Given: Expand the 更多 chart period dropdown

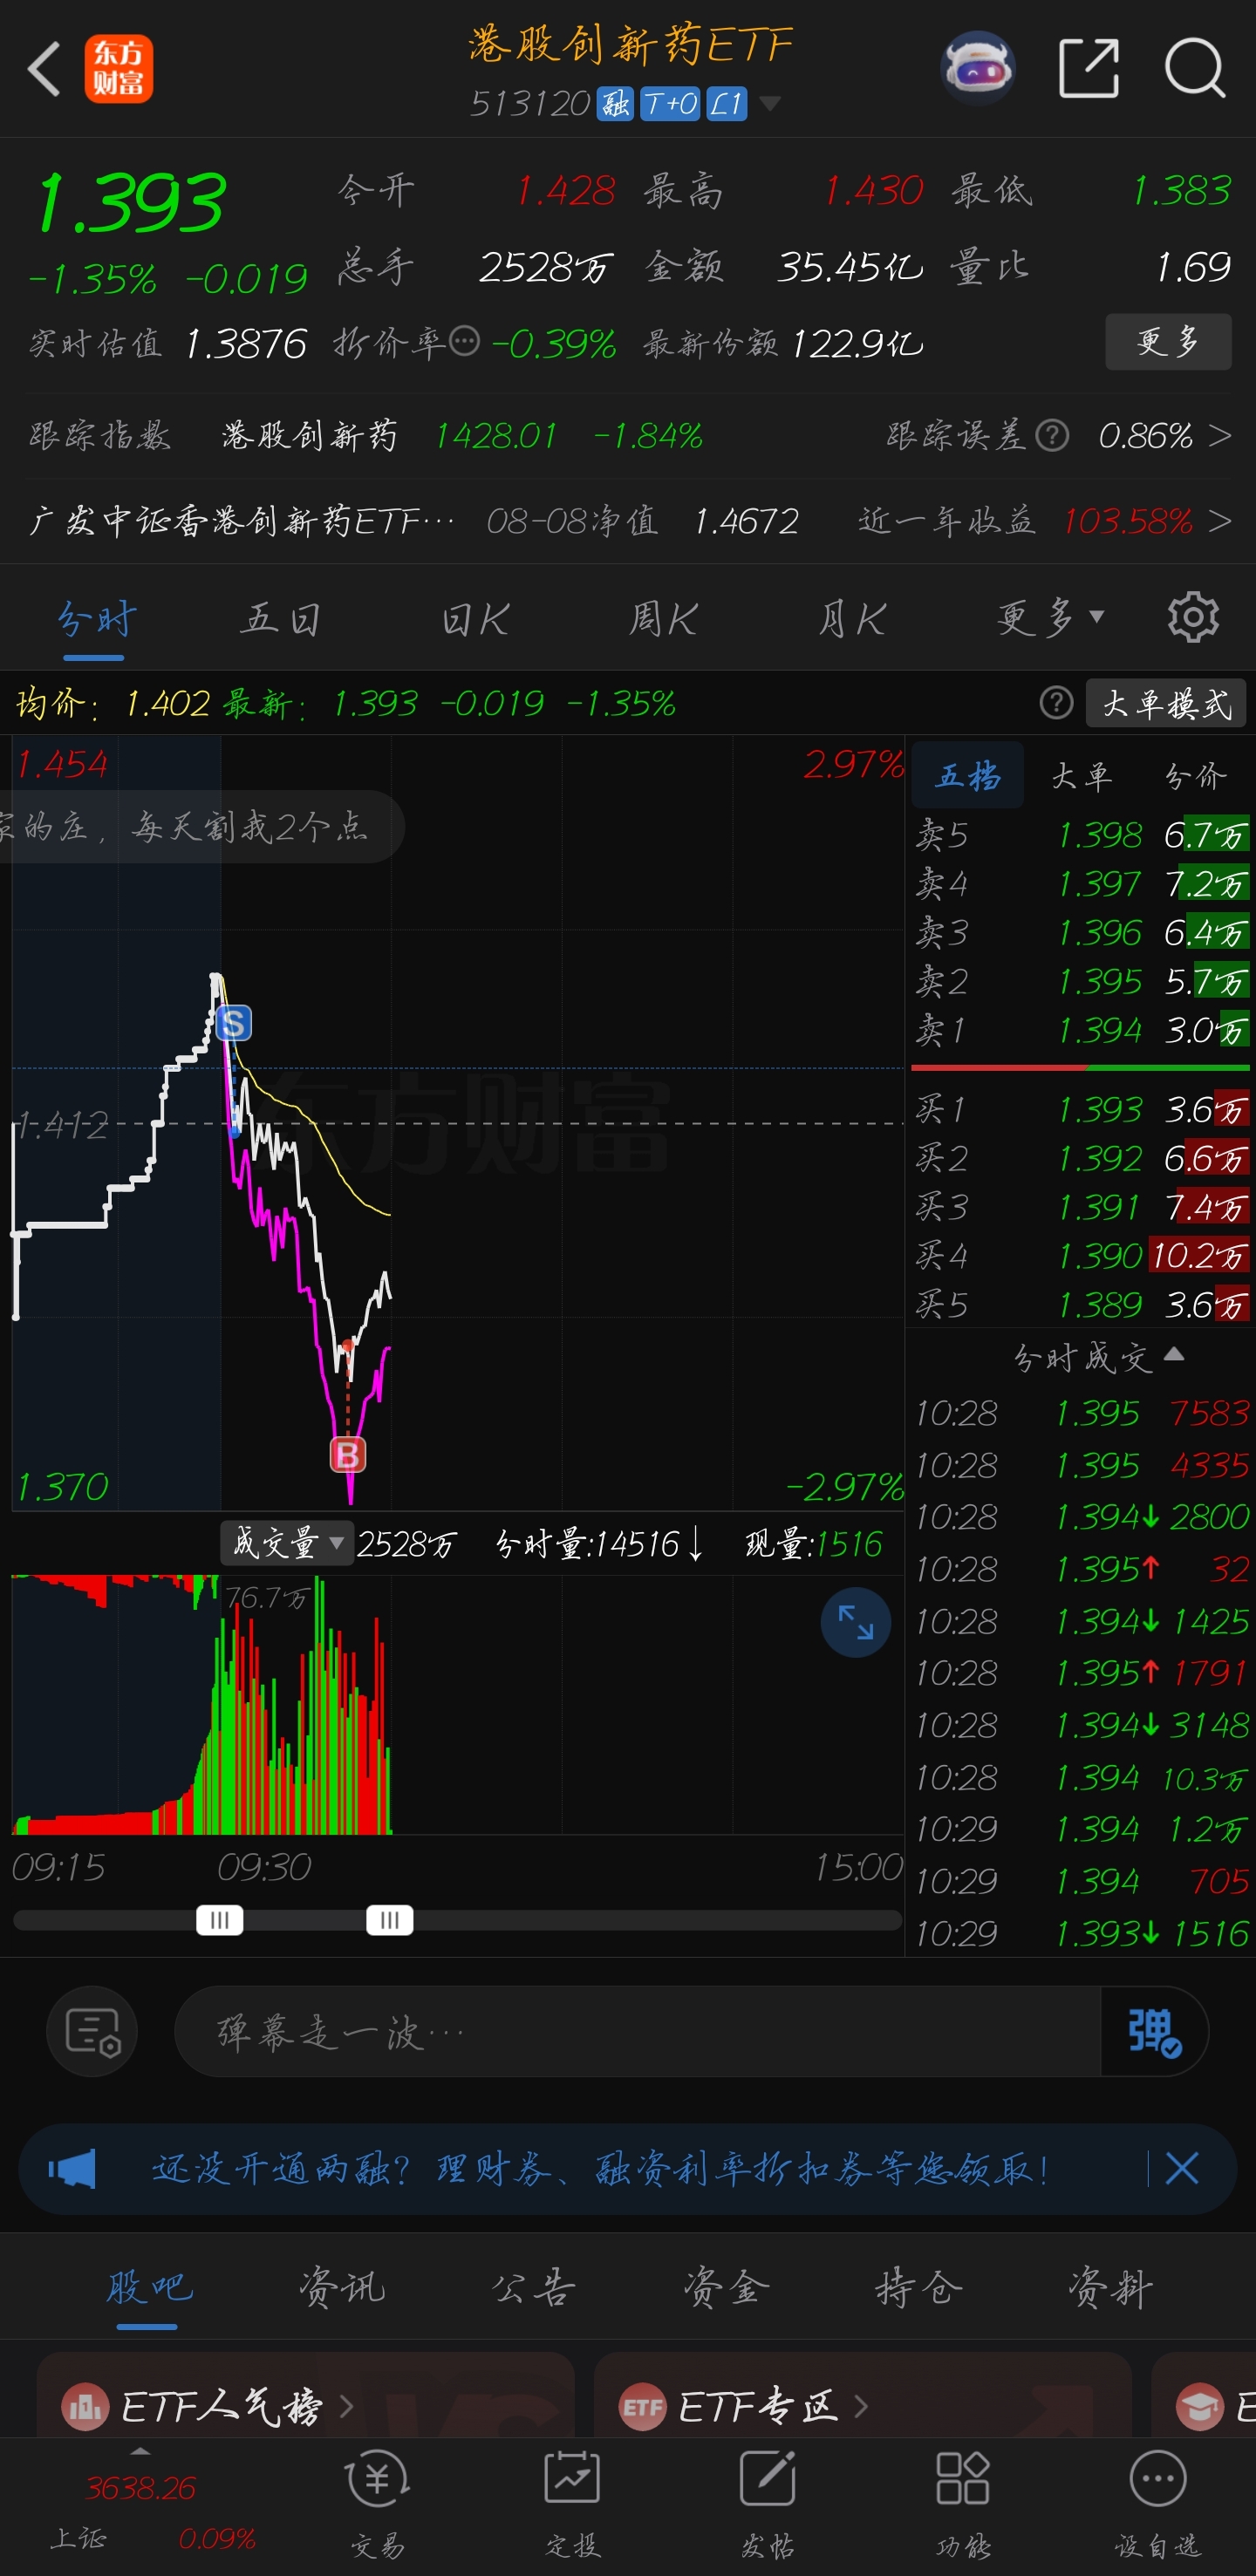Looking at the screenshot, I should tap(1050, 619).
